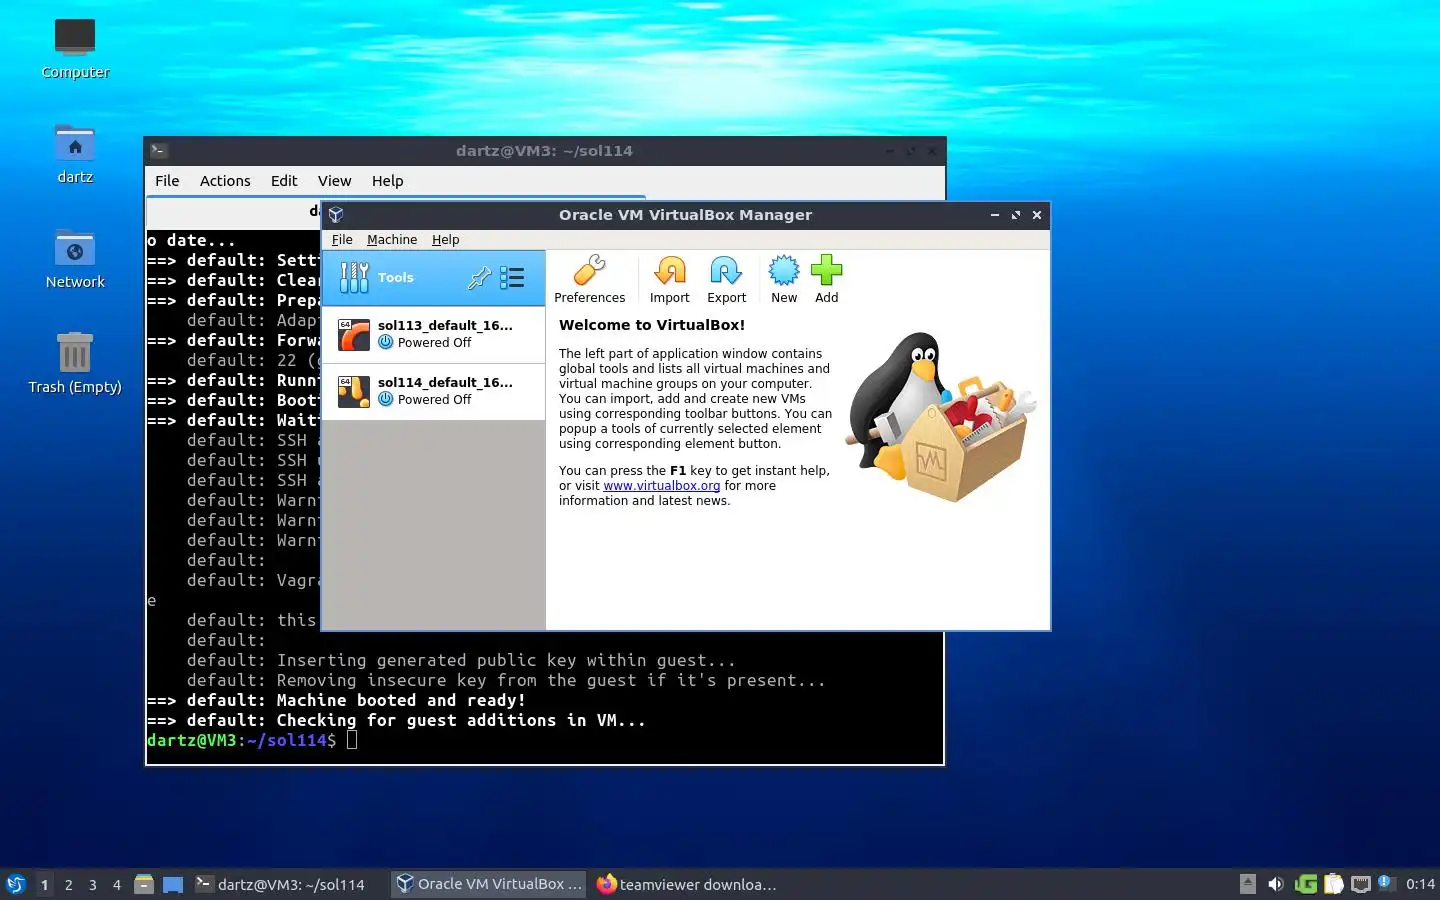Click the Tools pin icon

click(x=479, y=278)
